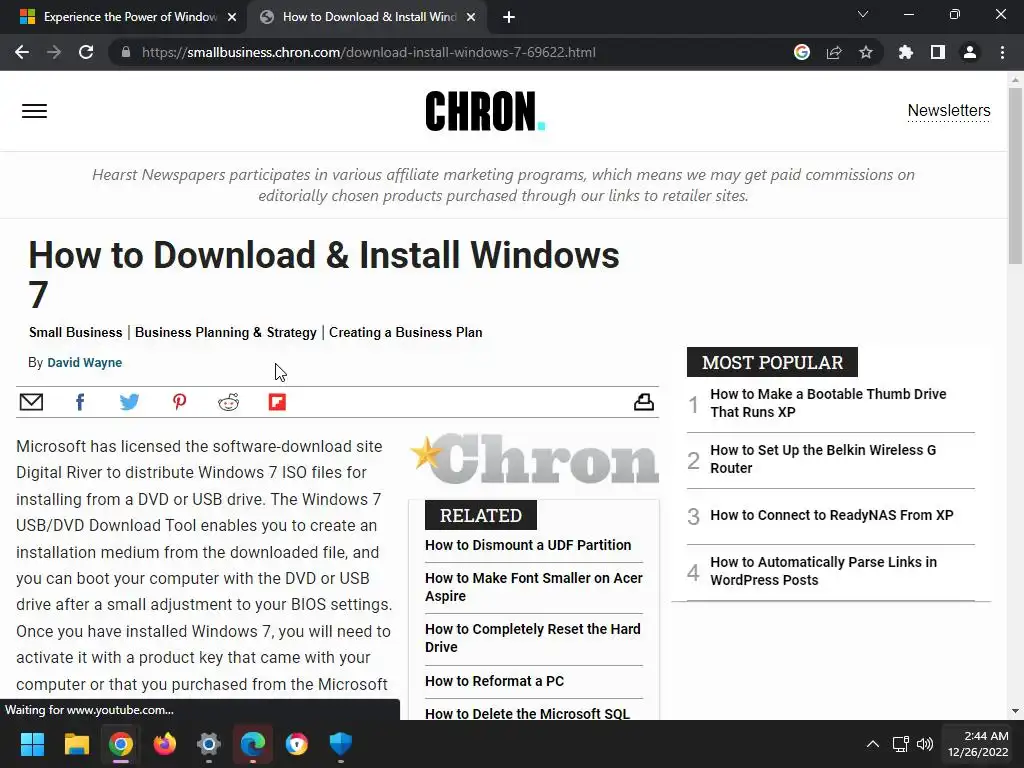Screen dimensions: 1024x768
Task: Pin article on Pinterest
Action: pos(179,402)
